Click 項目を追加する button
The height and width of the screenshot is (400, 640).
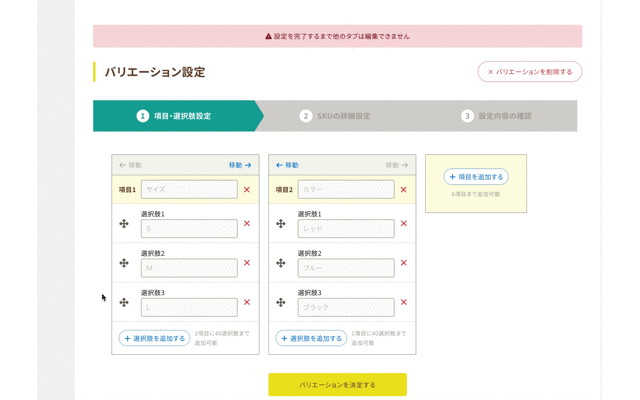point(476,177)
